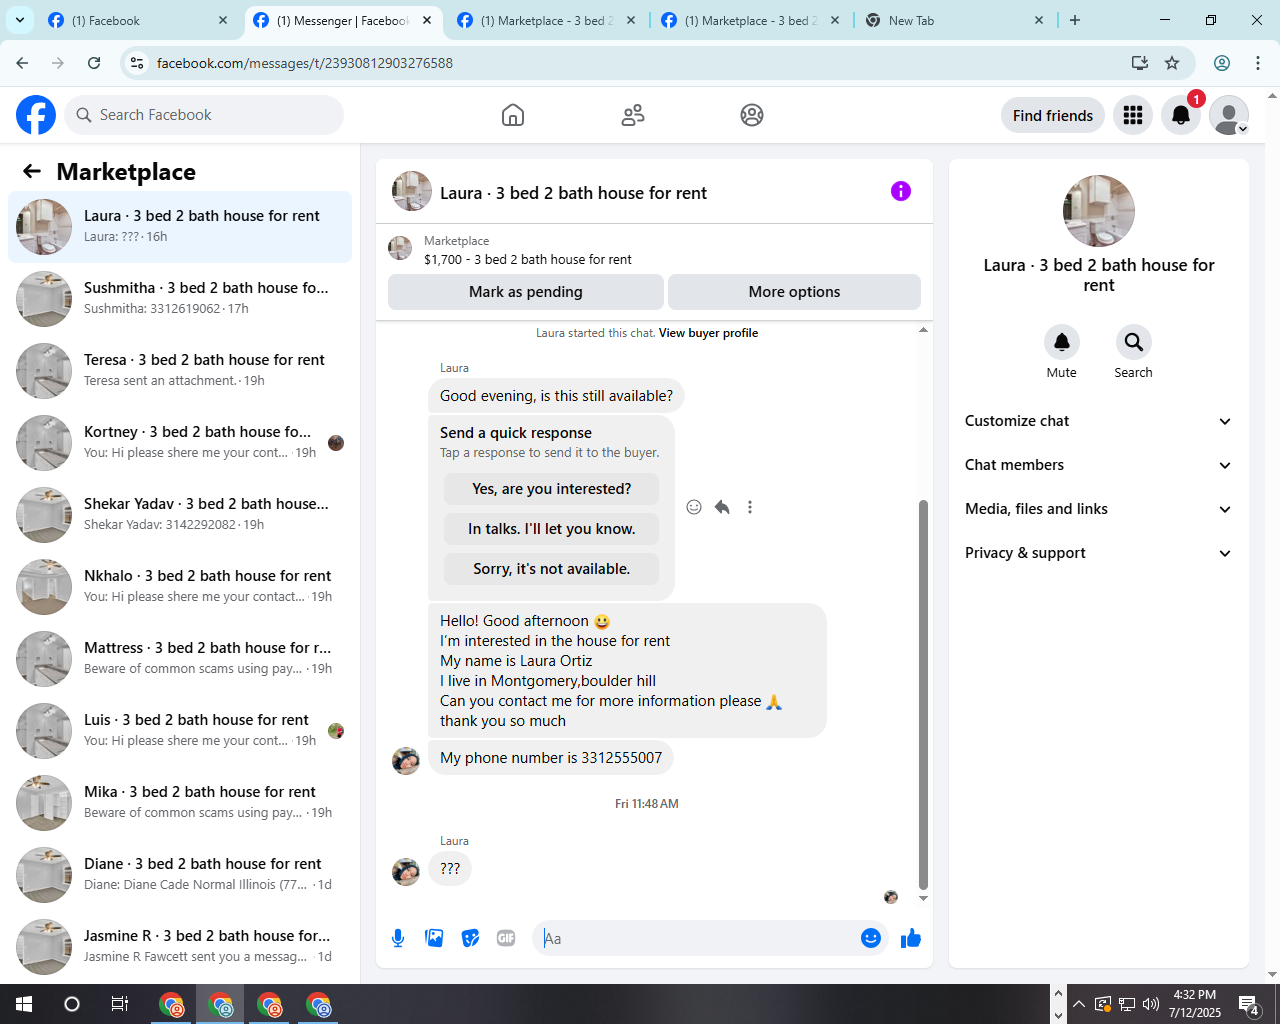Open emoji picker in message box
Viewport: 1280px width, 1024px height.
871,938
